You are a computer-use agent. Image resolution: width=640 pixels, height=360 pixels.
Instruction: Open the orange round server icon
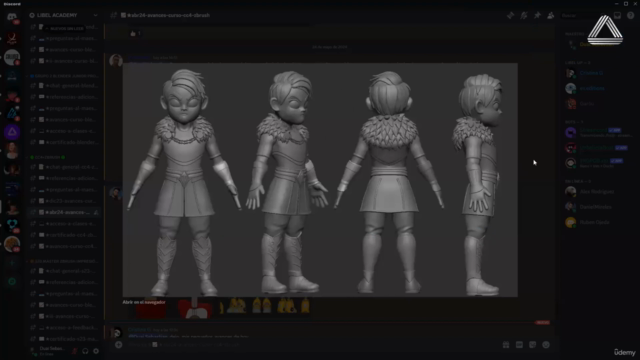(x=12, y=244)
